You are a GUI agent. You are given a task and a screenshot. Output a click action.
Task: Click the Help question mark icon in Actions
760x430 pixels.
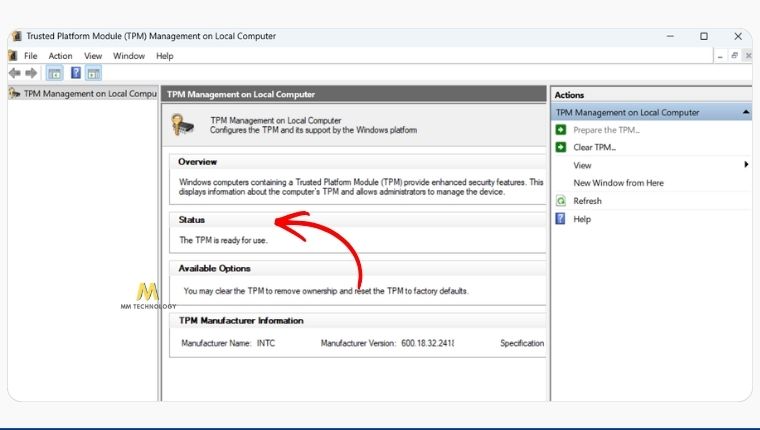tap(560, 219)
